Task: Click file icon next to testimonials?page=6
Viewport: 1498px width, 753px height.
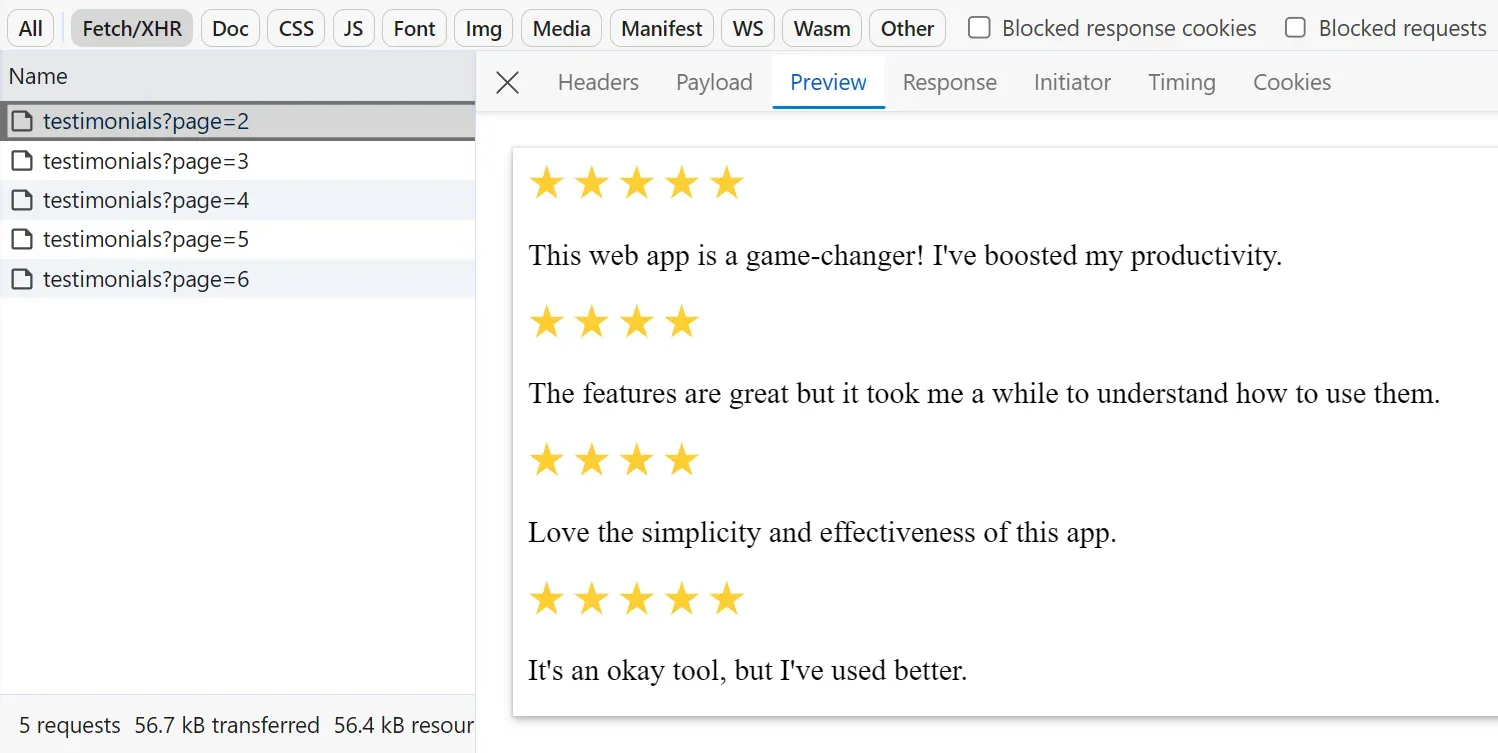Action: point(22,279)
